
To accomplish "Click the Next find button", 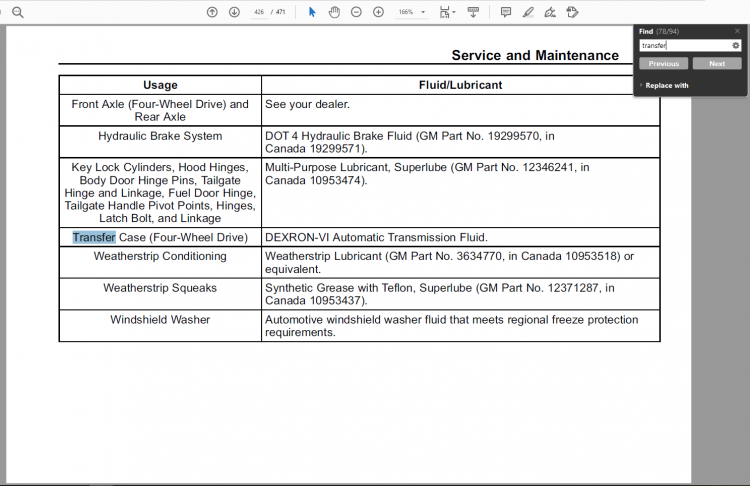I will (717, 64).
